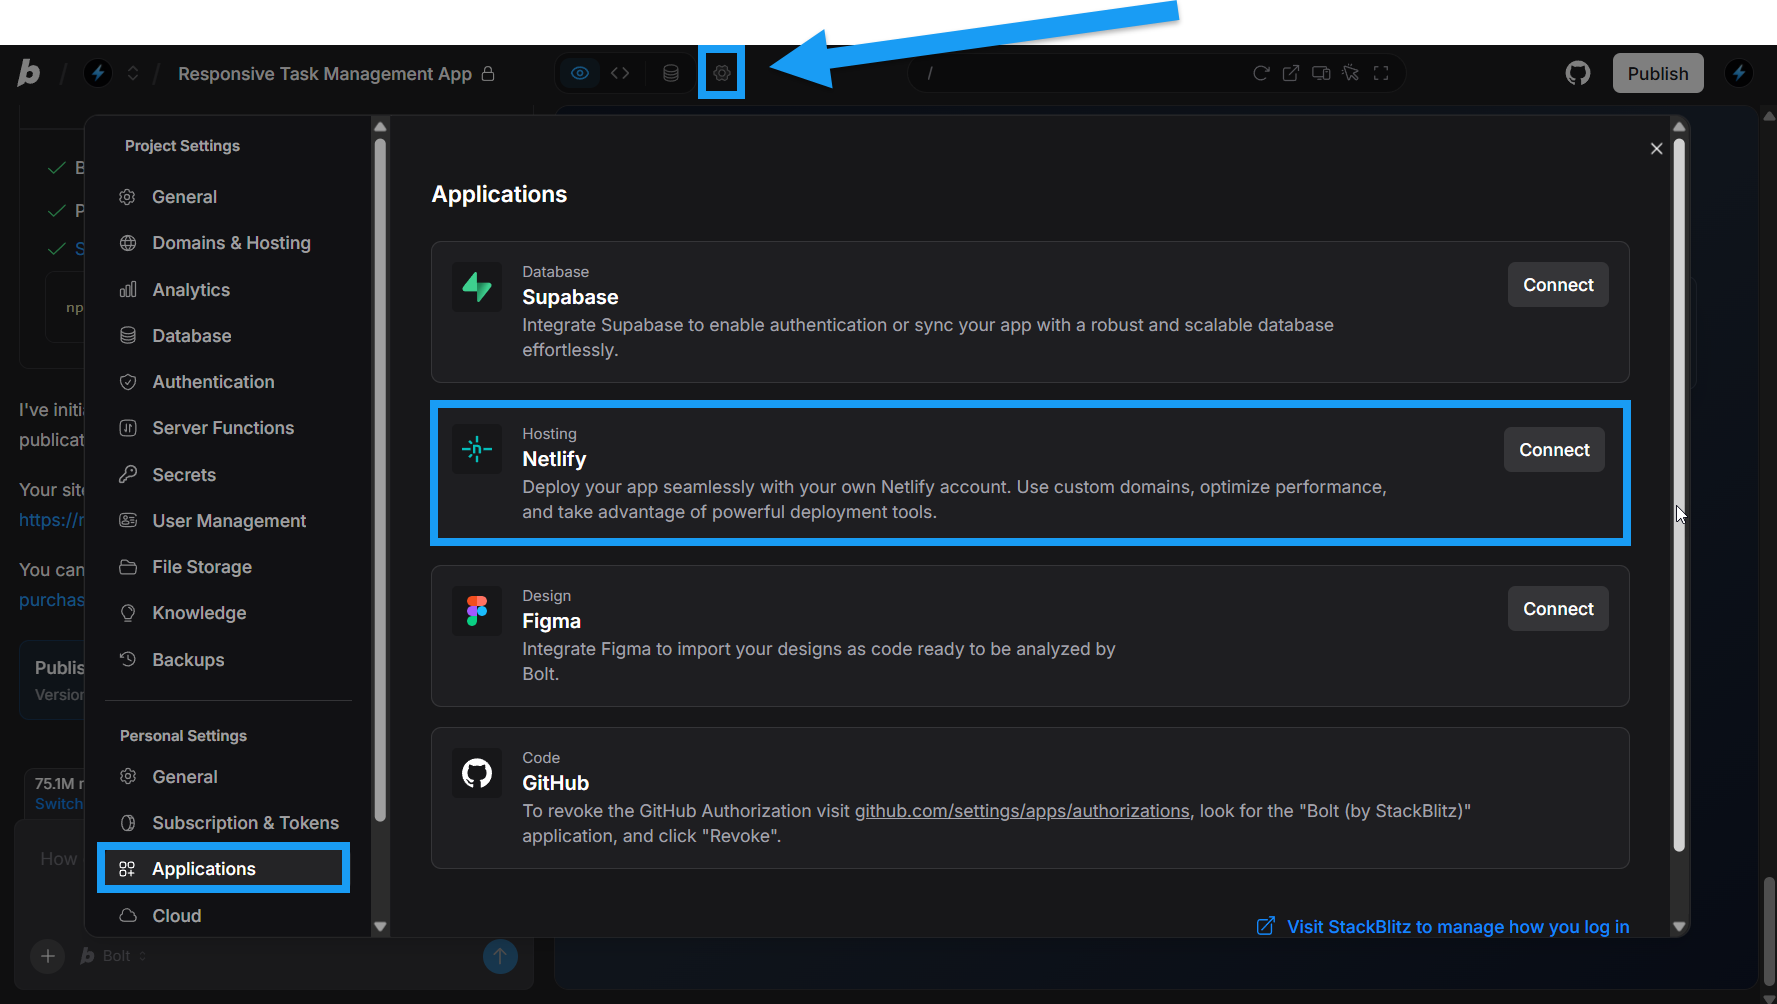Screen dimensions: 1777x1004
Task: Visit StackBlitz to manage login link
Action: click(1443, 927)
